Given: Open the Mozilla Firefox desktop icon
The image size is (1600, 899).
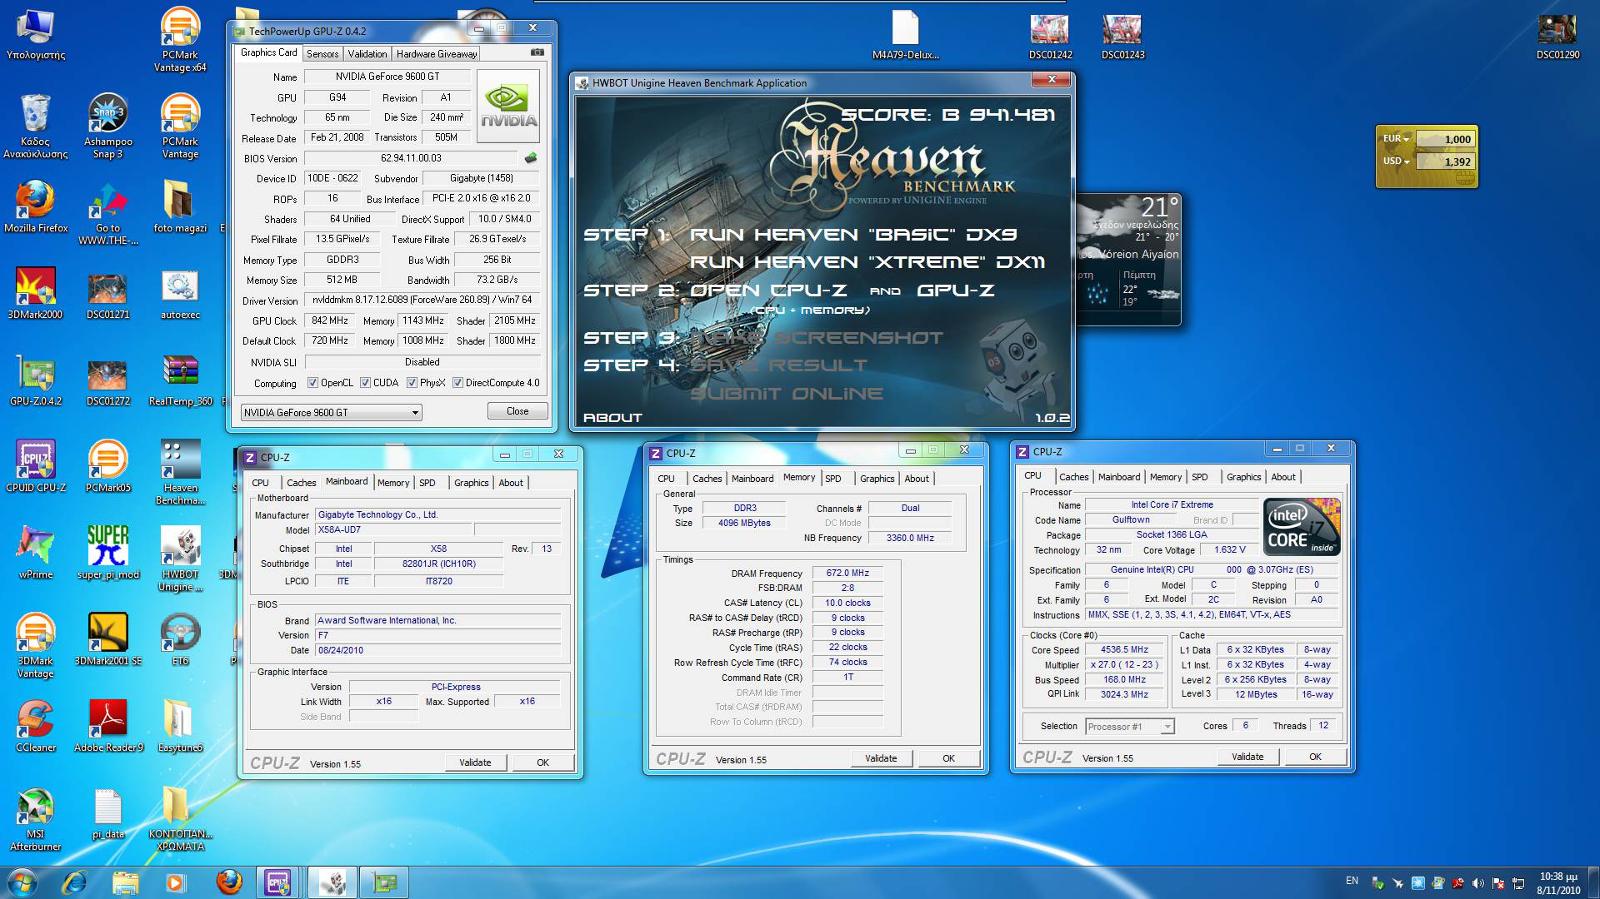Looking at the screenshot, I should click(36, 207).
